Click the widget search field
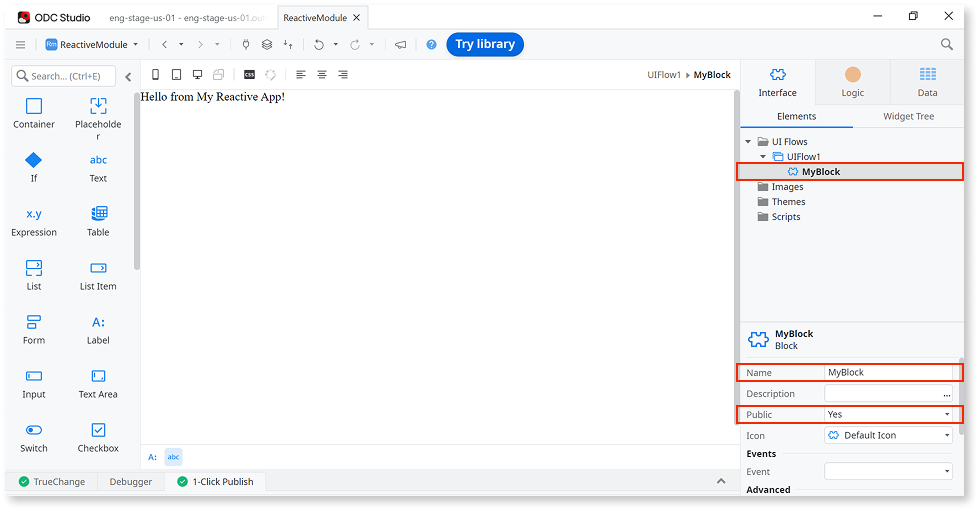This screenshot has width=979, height=511. point(64,76)
